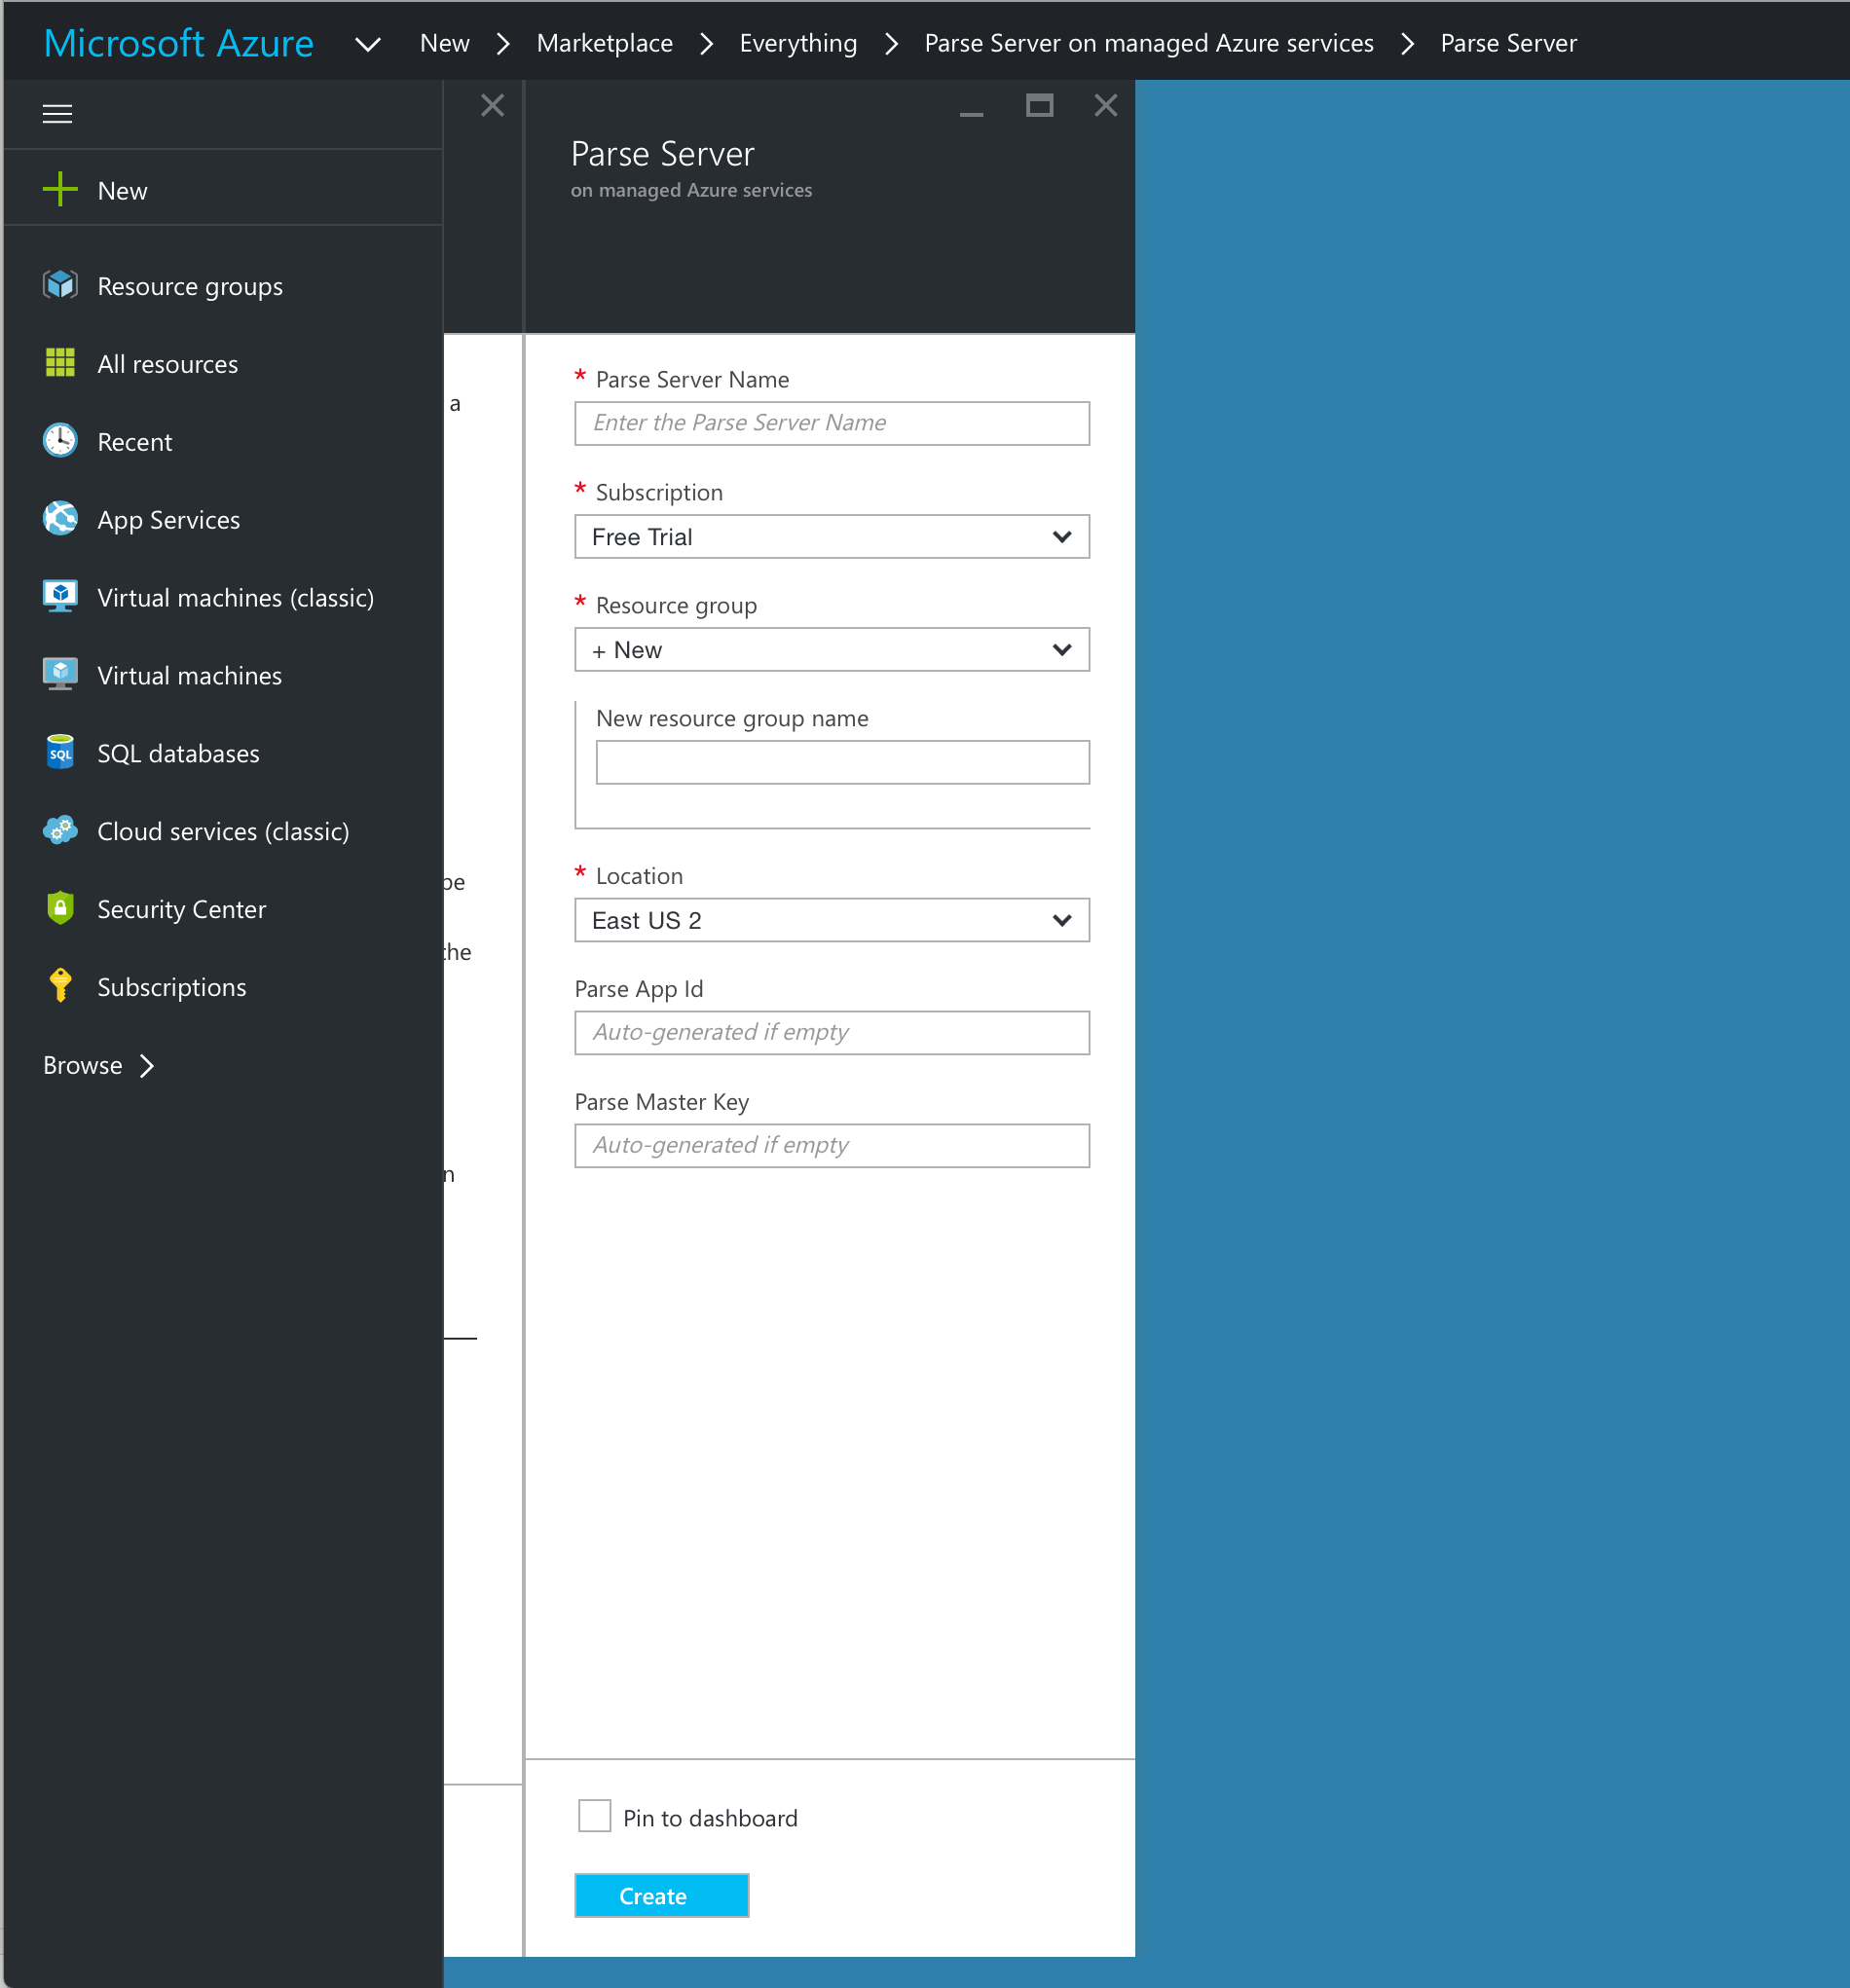
Task: Go to New breadcrumb
Action: (445, 43)
